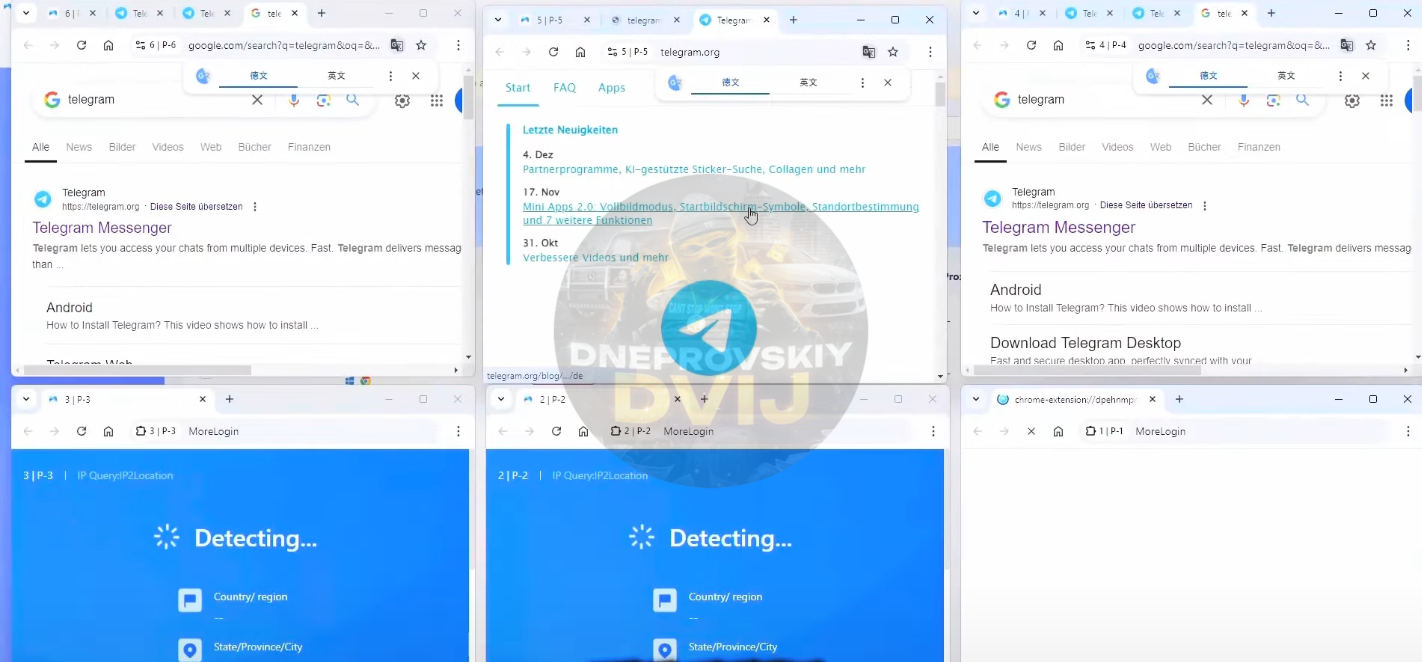Open Chrome menu in P-5 window

(x=930, y=52)
